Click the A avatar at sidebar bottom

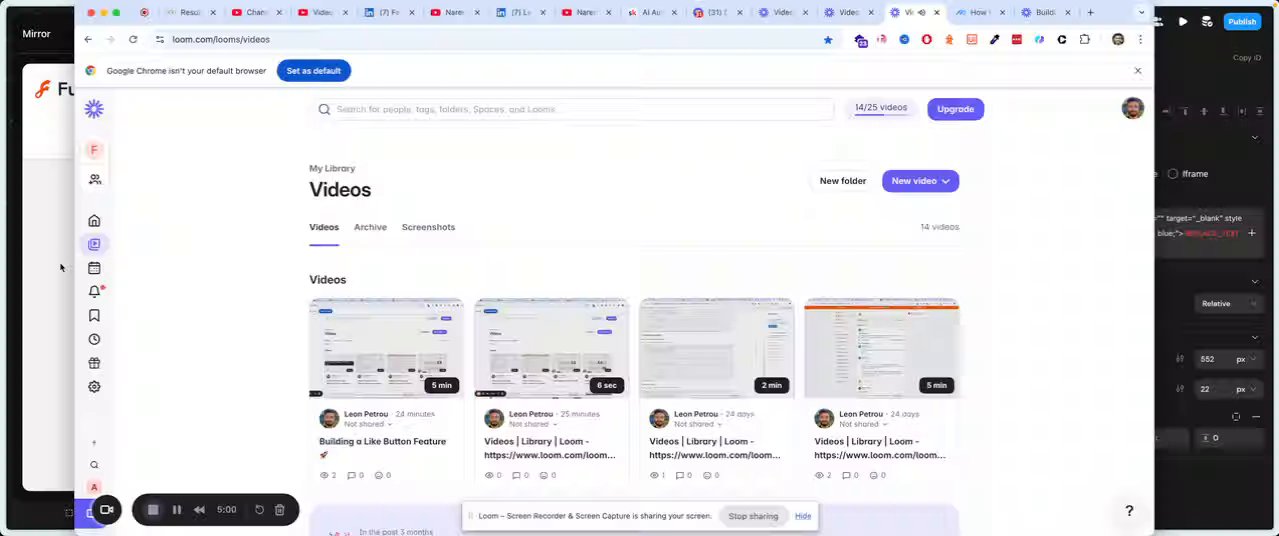tap(94, 487)
